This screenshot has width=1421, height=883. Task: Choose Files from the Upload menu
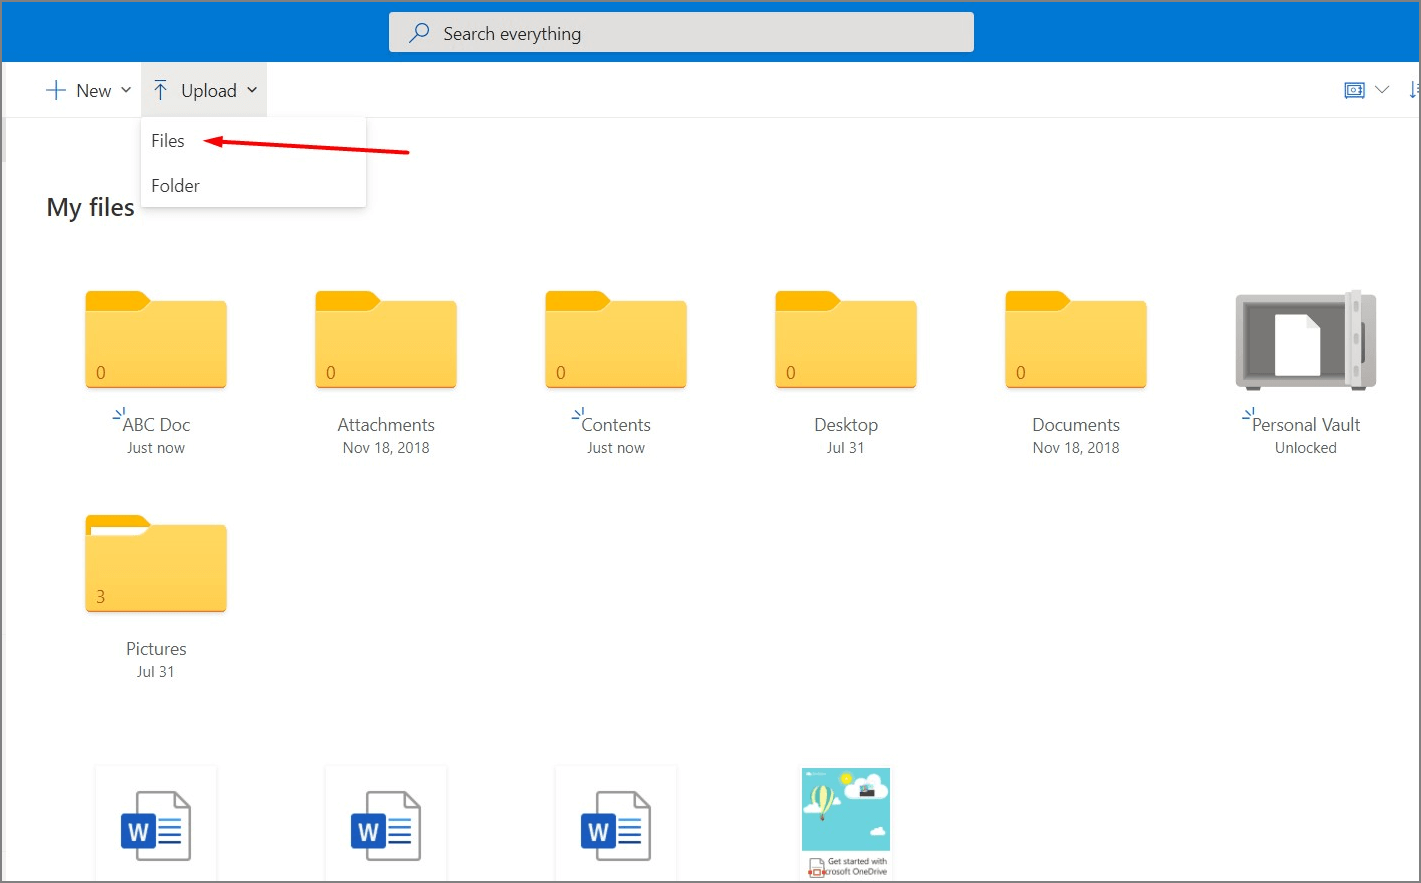pyautogui.click(x=167, y=140)
